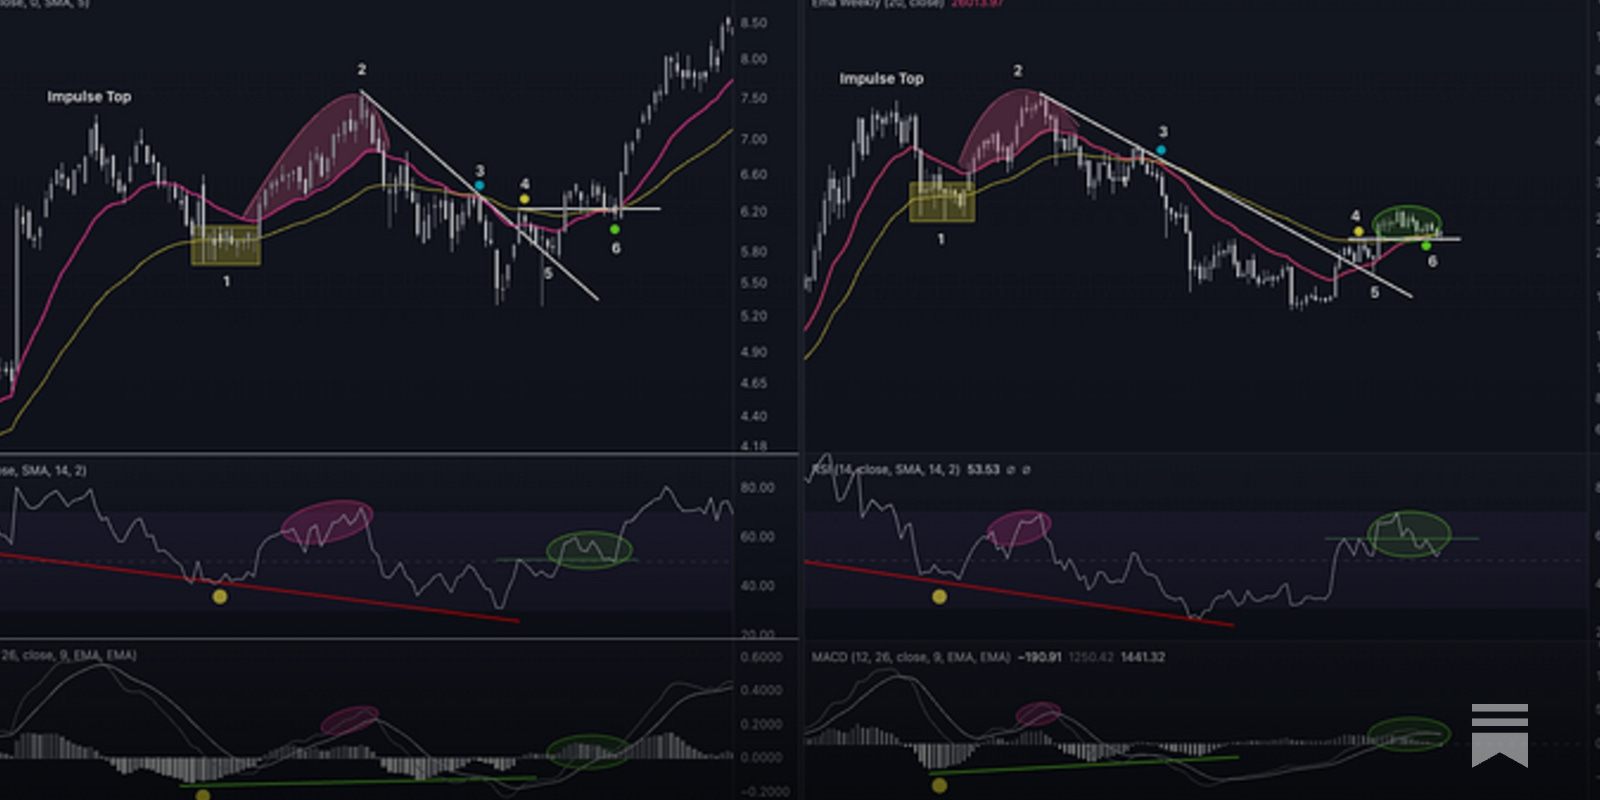Image resolution: width=1600 pixels, height=800 pixels.
Task: Click the 0.6000 MACD axis label
Action: [x=761, y=657]
